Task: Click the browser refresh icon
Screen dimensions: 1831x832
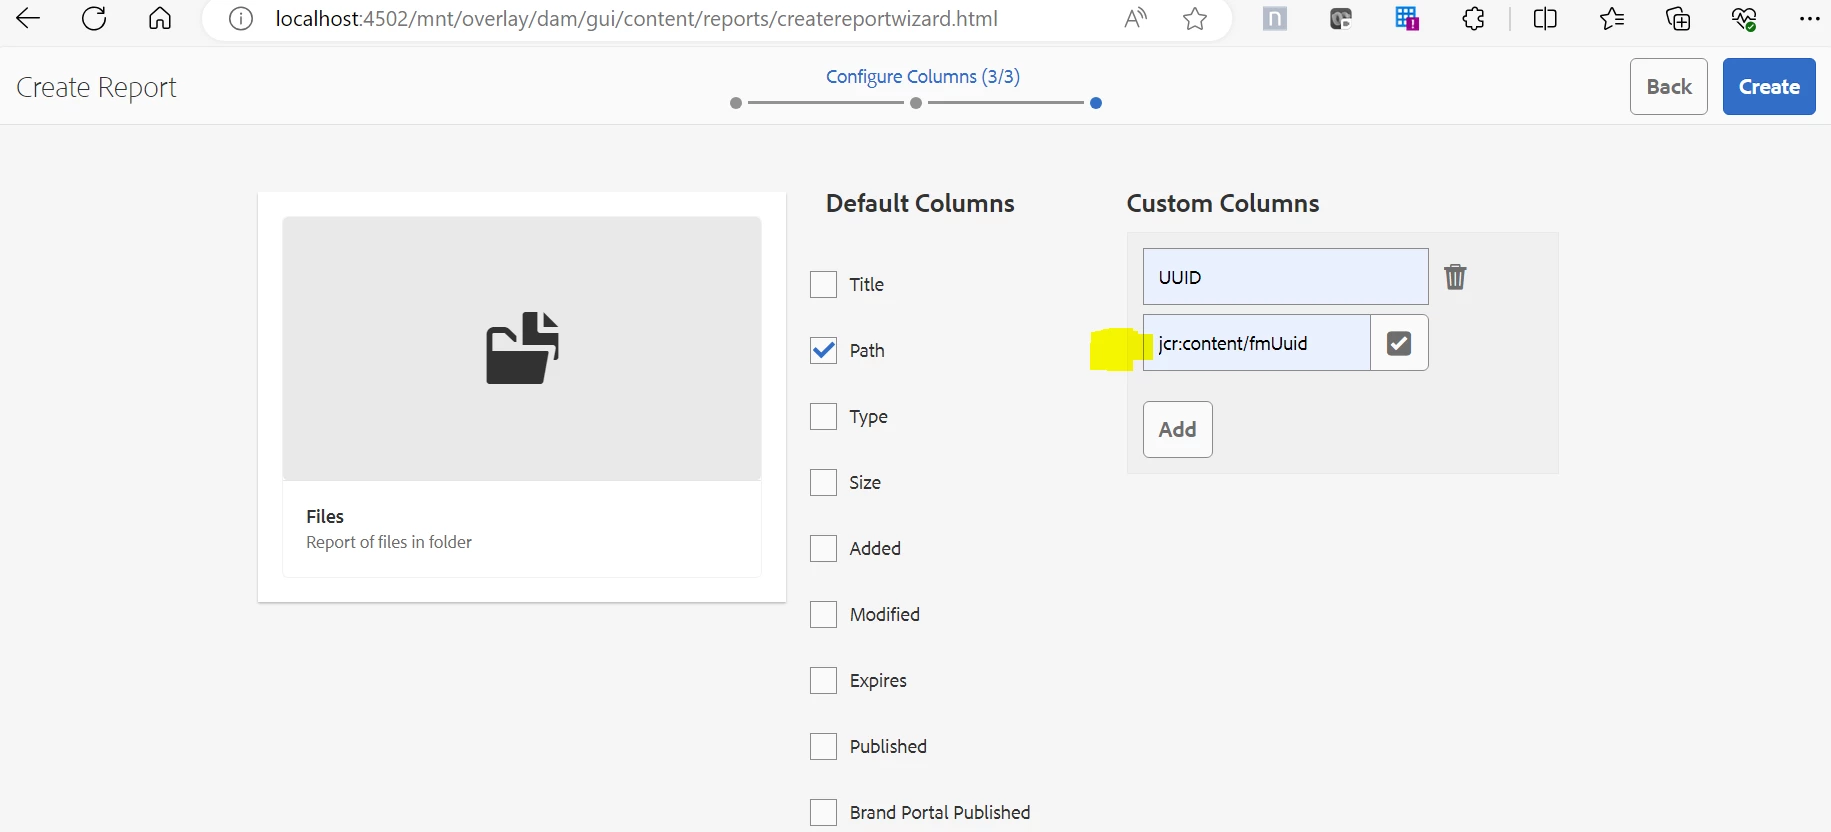Action: coord(94,18)
